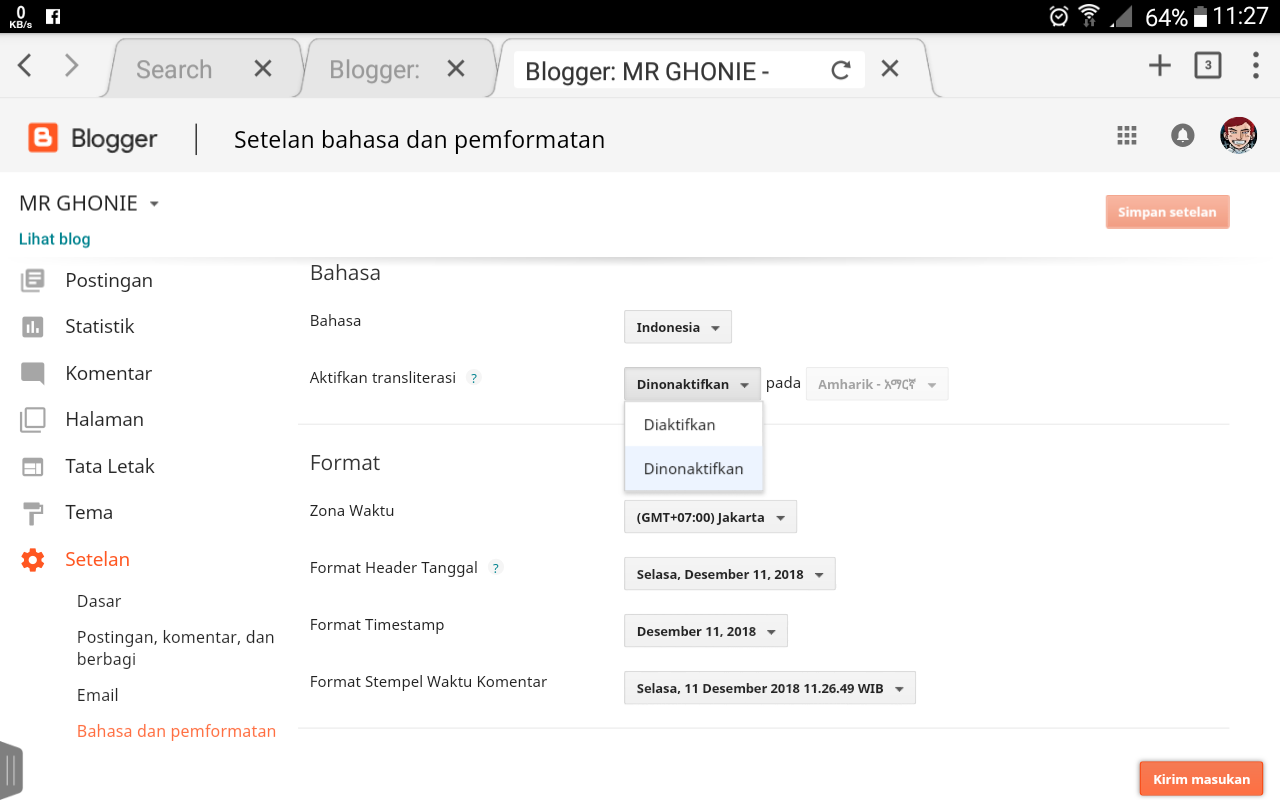
Task: Open a new browser tab with plus
Action: coord(1159,66)
